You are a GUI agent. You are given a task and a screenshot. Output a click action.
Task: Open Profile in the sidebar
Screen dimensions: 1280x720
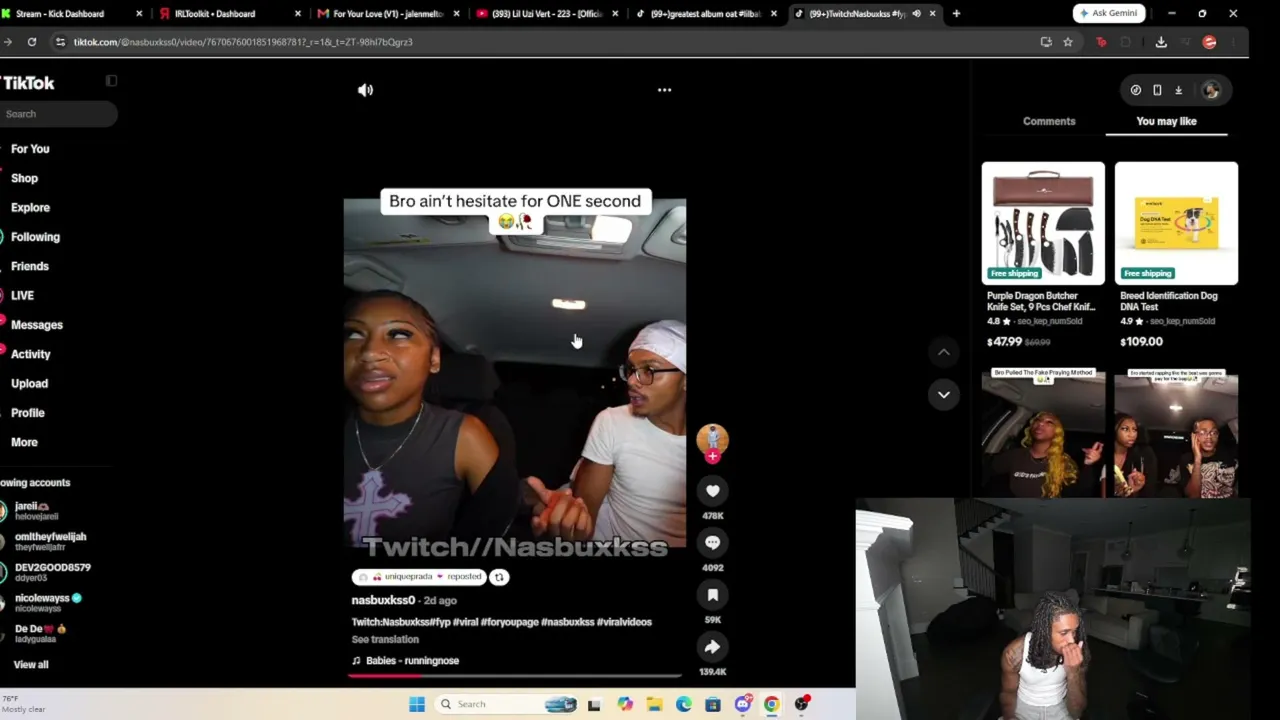coord(28,413)
